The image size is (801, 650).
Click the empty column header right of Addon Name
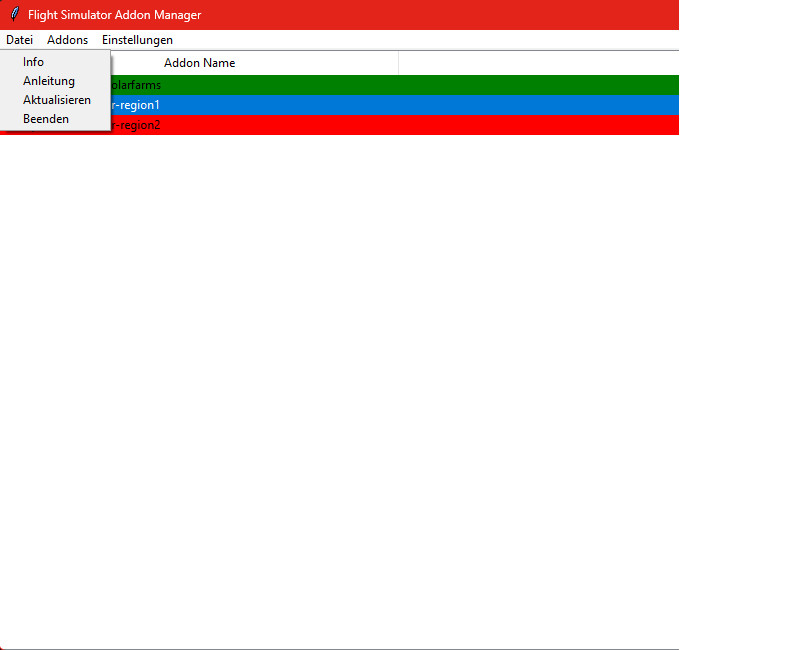[x=538, y=63]
